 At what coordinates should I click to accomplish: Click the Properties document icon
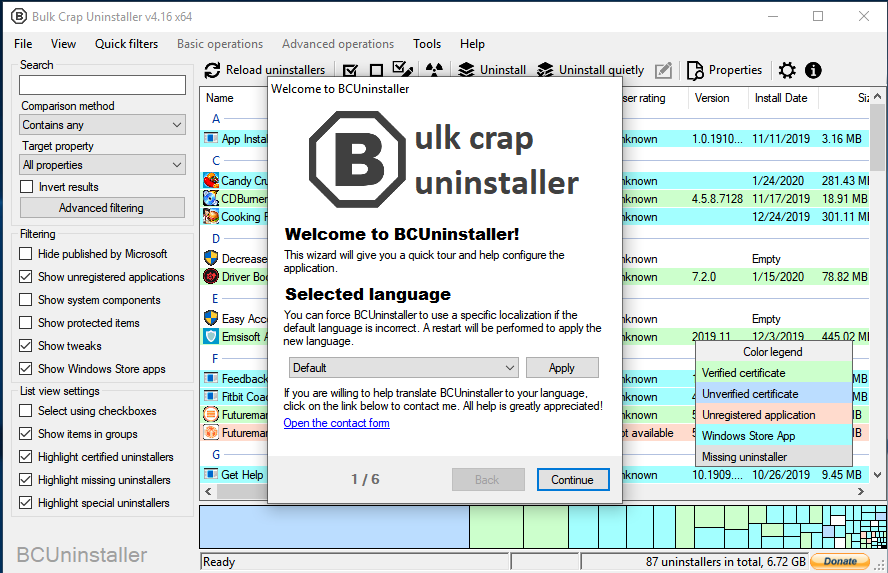pyautogui.click(x=695, y=70)
